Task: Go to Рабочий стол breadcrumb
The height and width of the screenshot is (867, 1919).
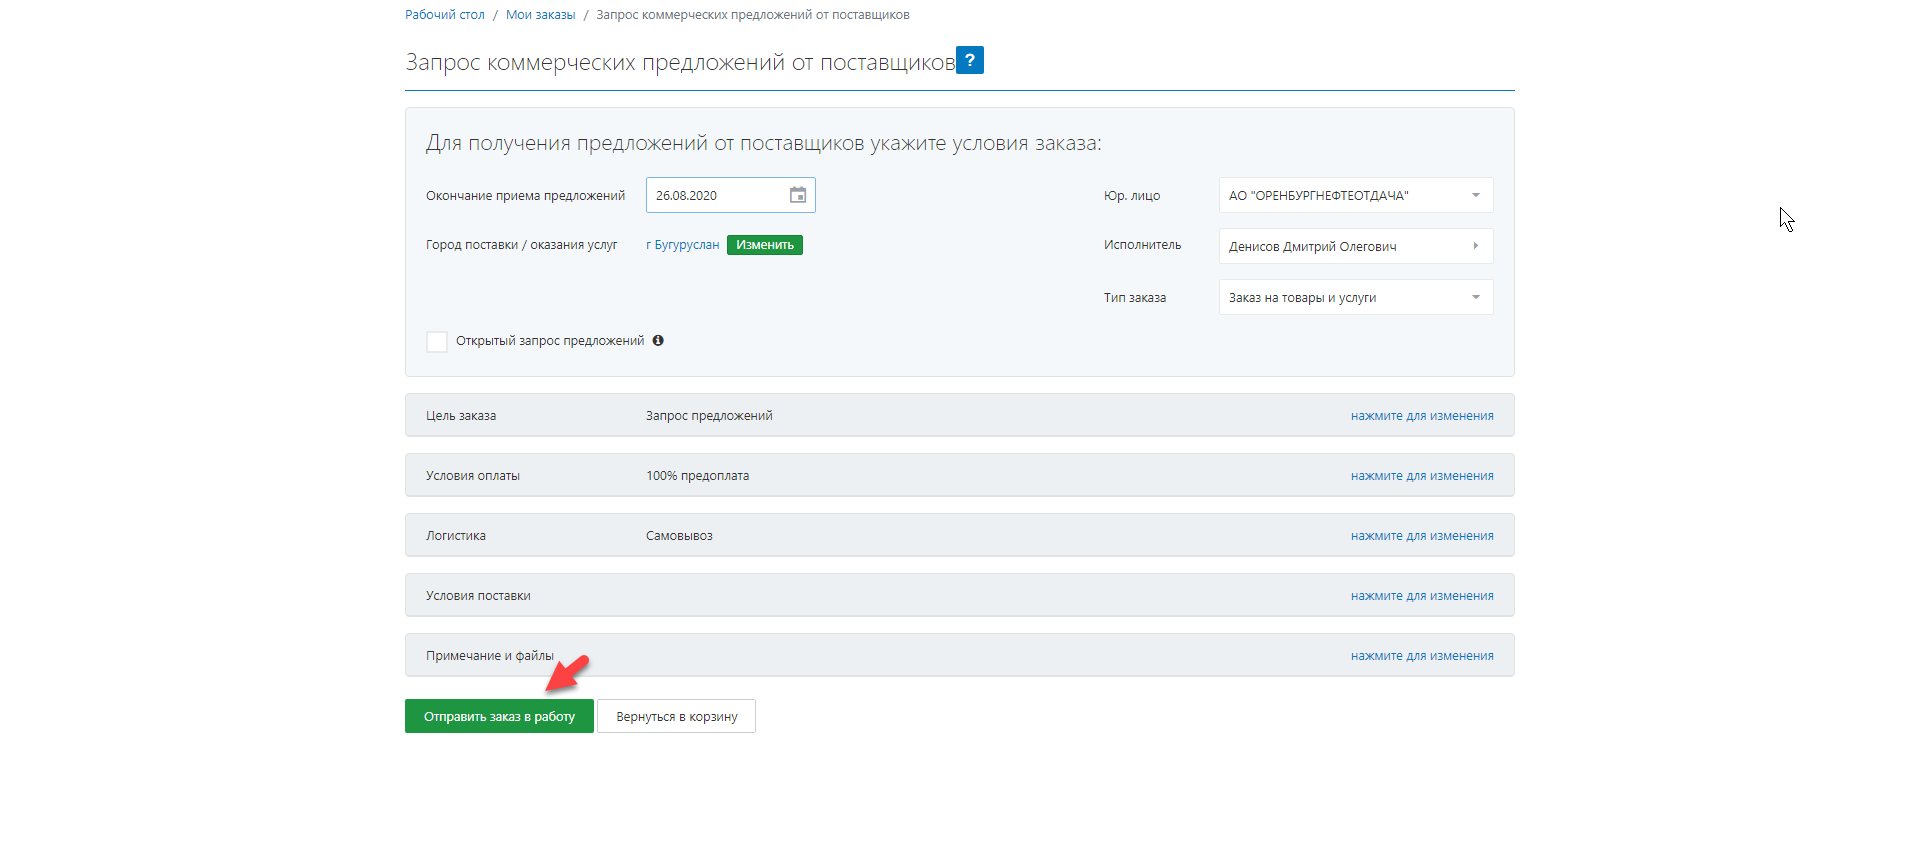Action: point(444,15)
